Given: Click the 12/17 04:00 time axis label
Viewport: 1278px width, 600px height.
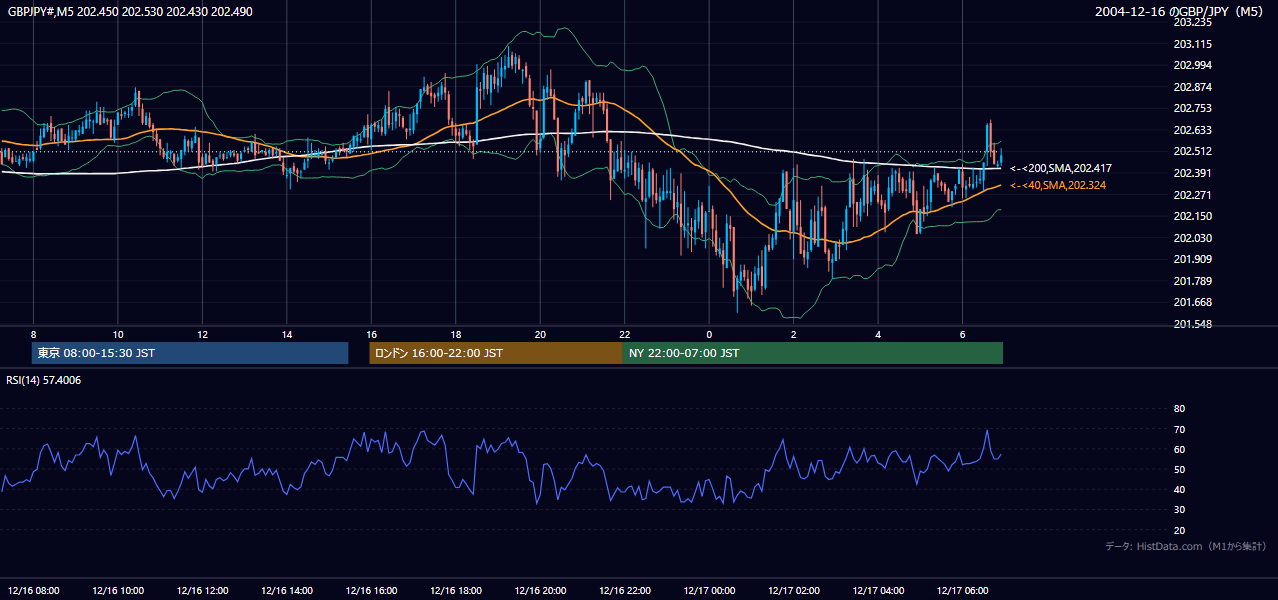Looking at the screenshot, I should click(878, 590).
